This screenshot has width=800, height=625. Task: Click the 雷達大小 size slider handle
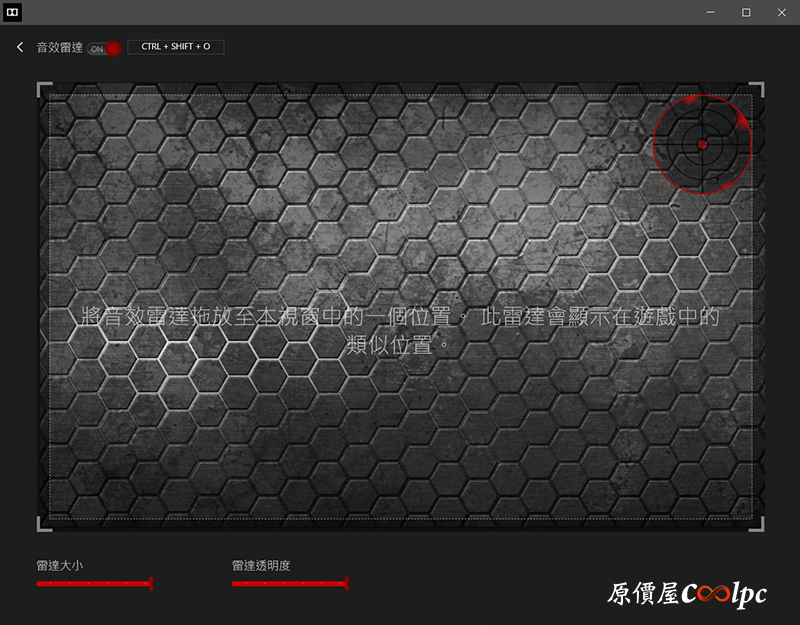point(151,583)
